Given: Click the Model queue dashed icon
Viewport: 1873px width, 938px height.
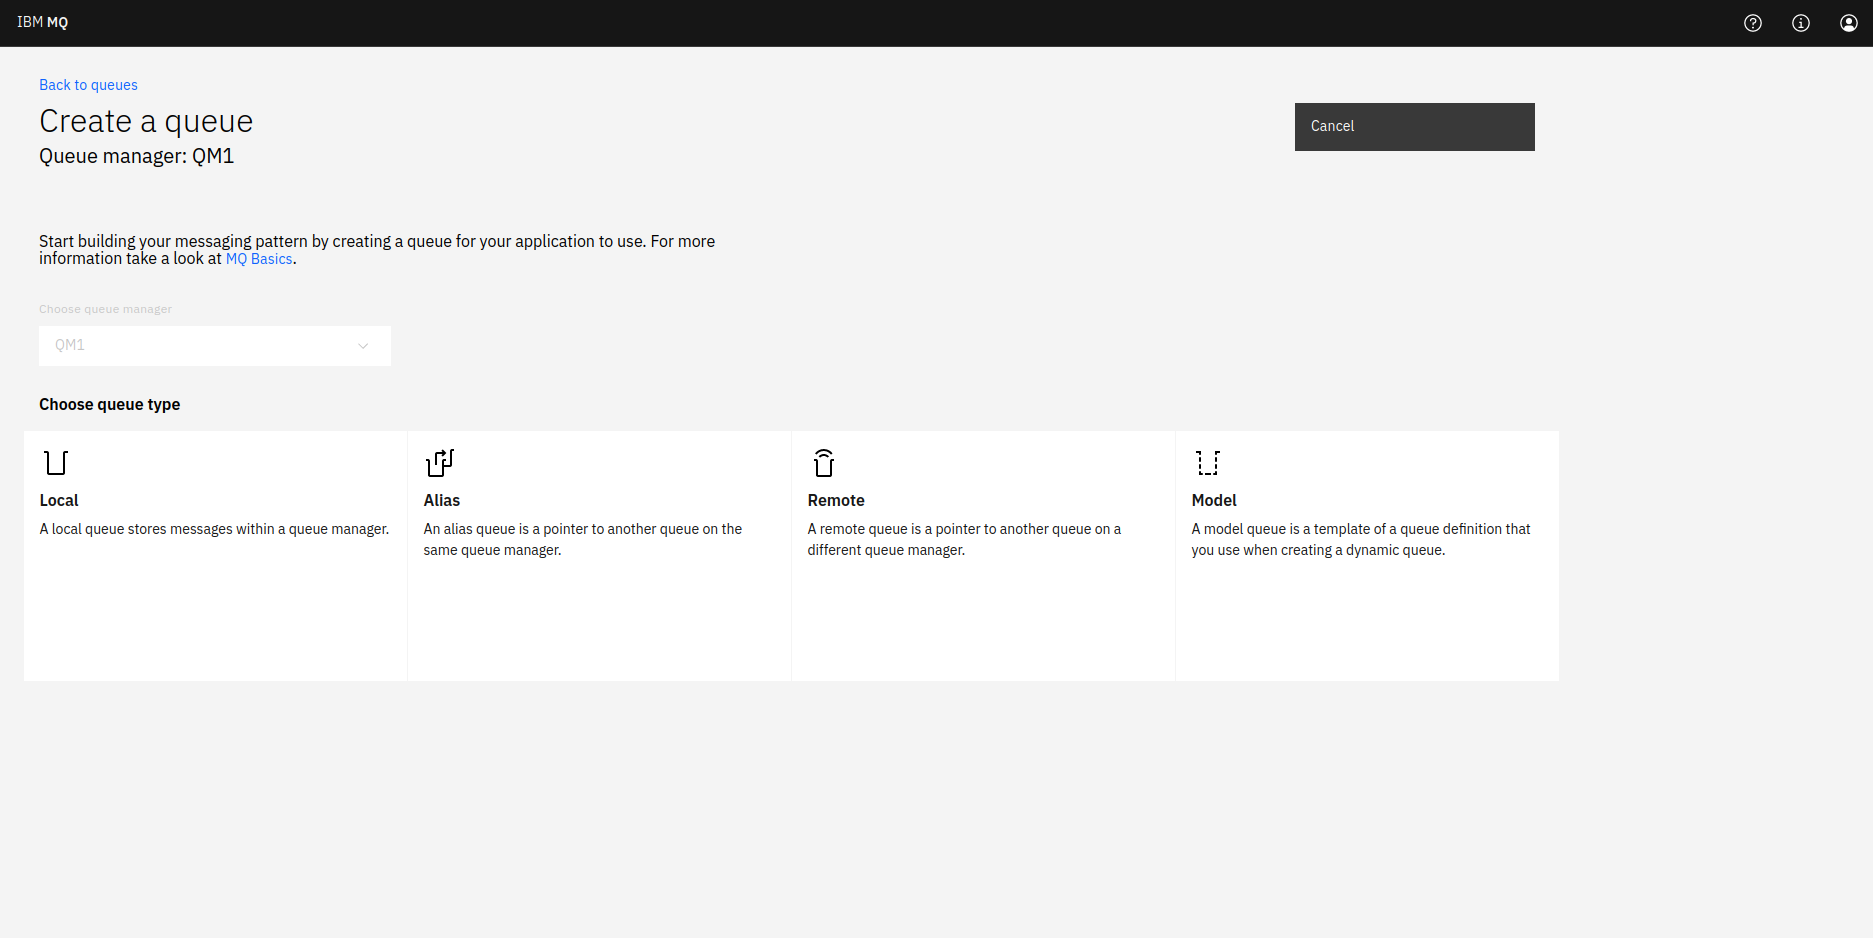Looking at the screenshot, I should click(1208, 463).
